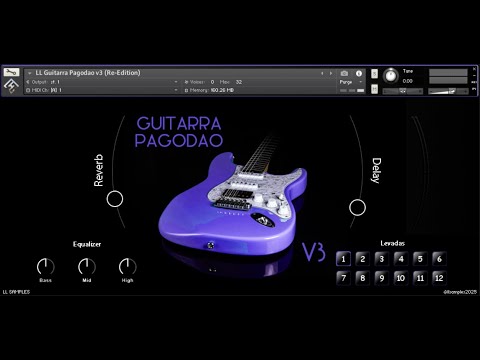
Task: Click the 'Reverb' label
Action: click(99, 170)
